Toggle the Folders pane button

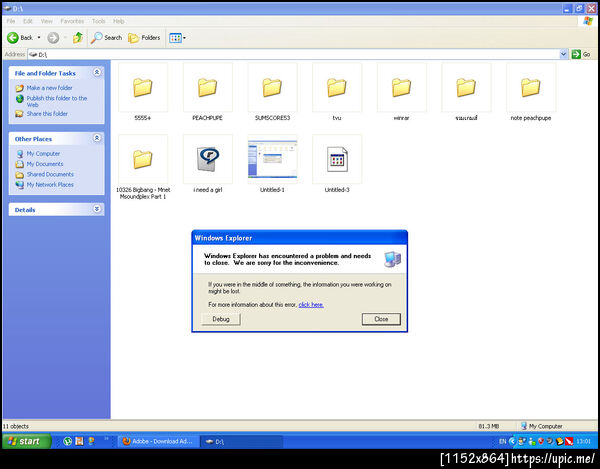point(144,37)
